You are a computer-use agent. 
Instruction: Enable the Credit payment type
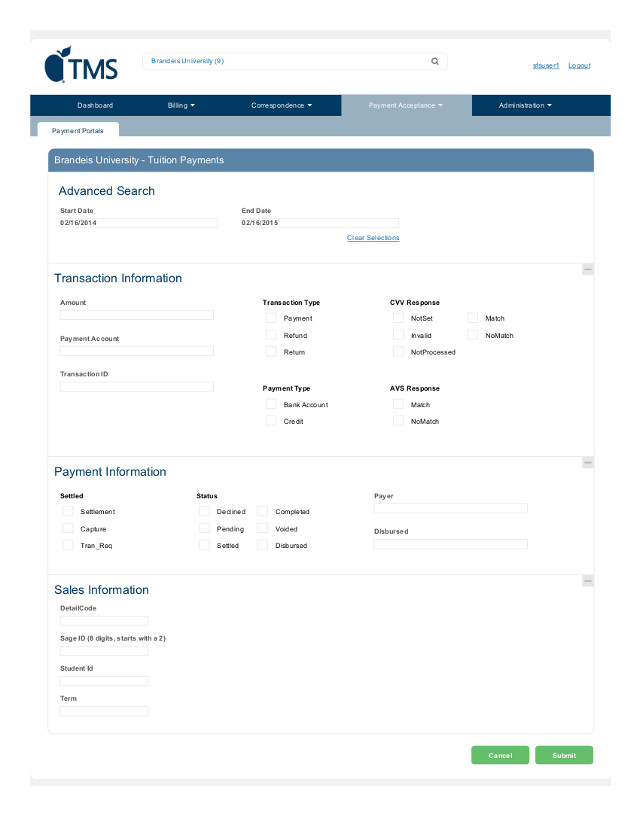(x=271, y=421)
